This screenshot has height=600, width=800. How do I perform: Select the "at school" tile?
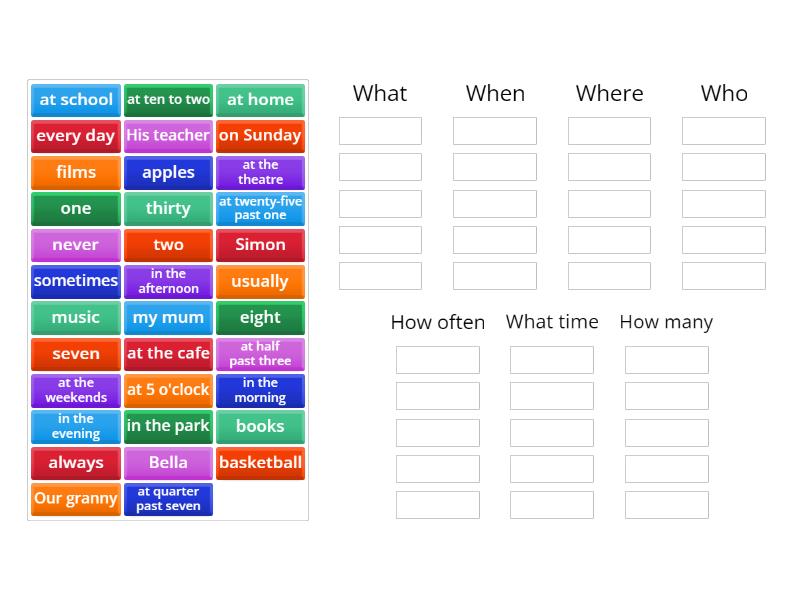[x=75, y=100]
